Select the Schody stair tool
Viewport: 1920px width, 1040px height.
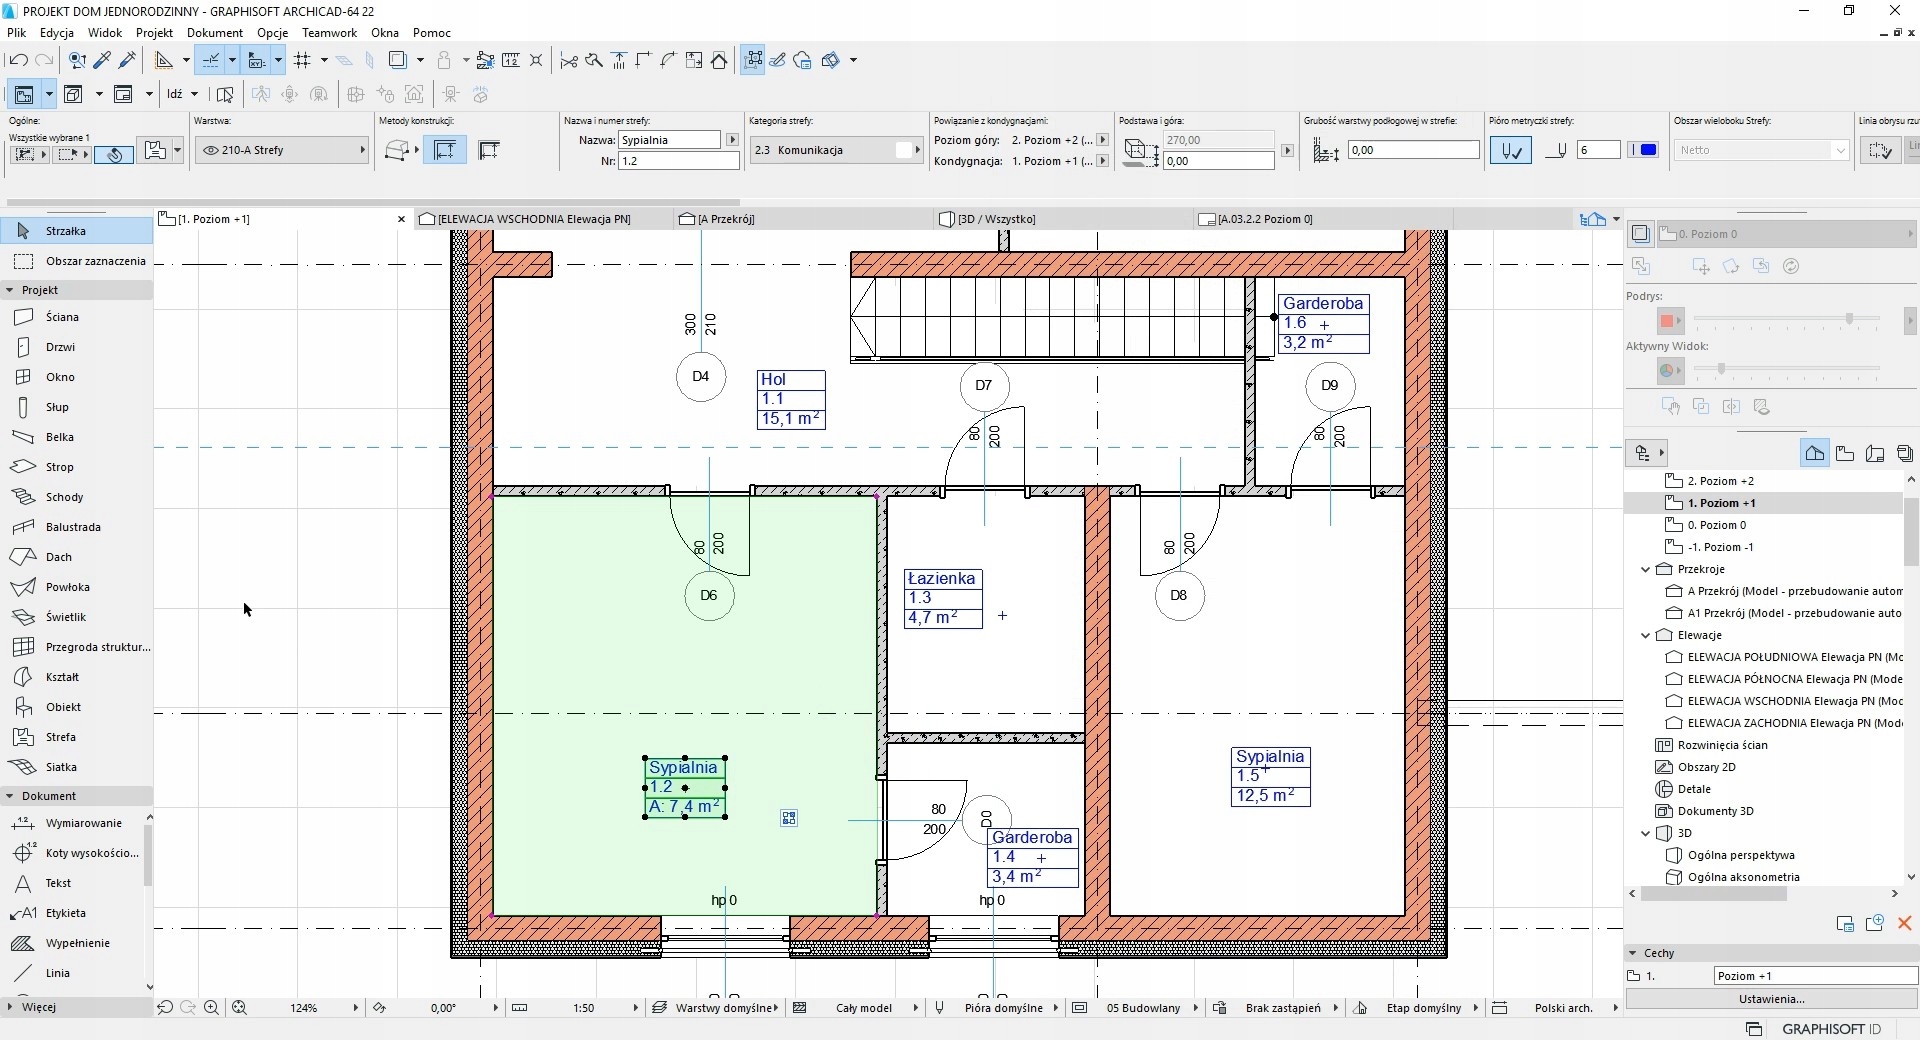[x=64, y=497]
